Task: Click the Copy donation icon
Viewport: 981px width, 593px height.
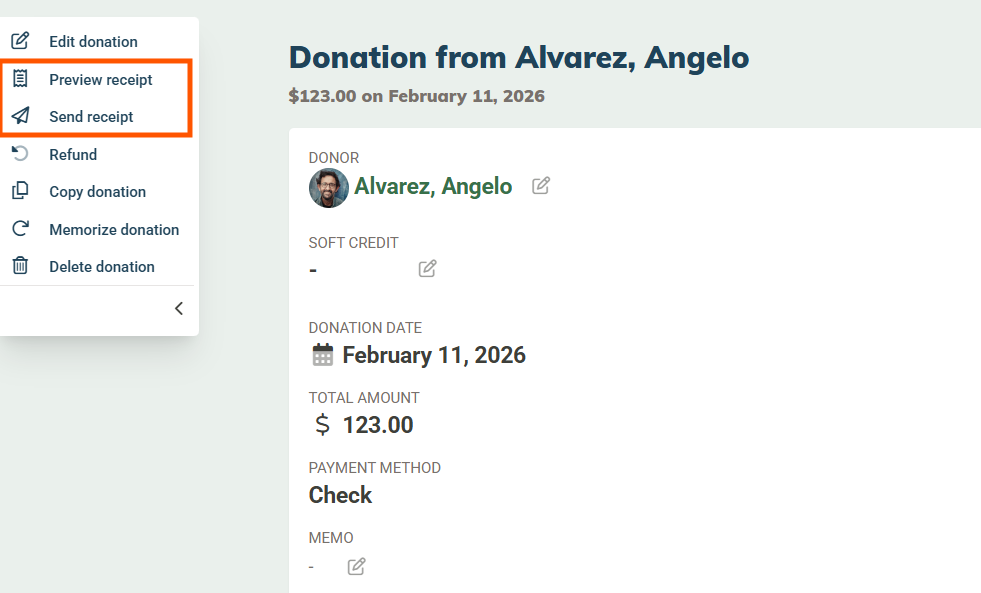Action: coord(20,192)
